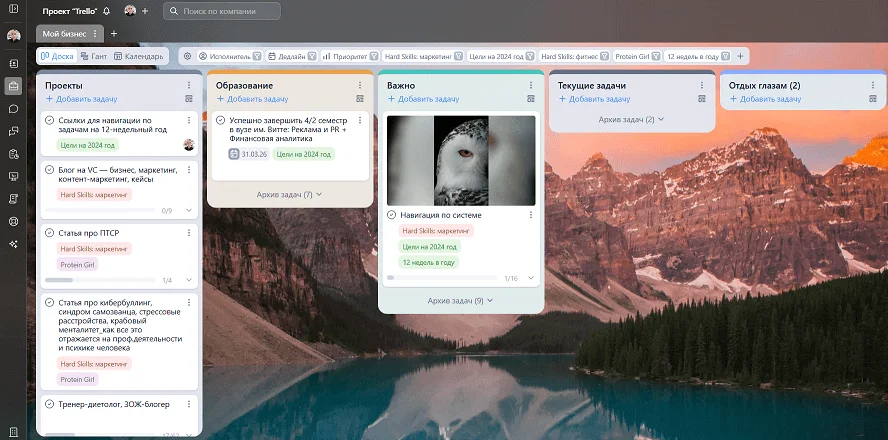Viewport: 888px width, 440px height.
Task: Open the lifebuoy support icon in sidebar
Action: pos(14,221)
